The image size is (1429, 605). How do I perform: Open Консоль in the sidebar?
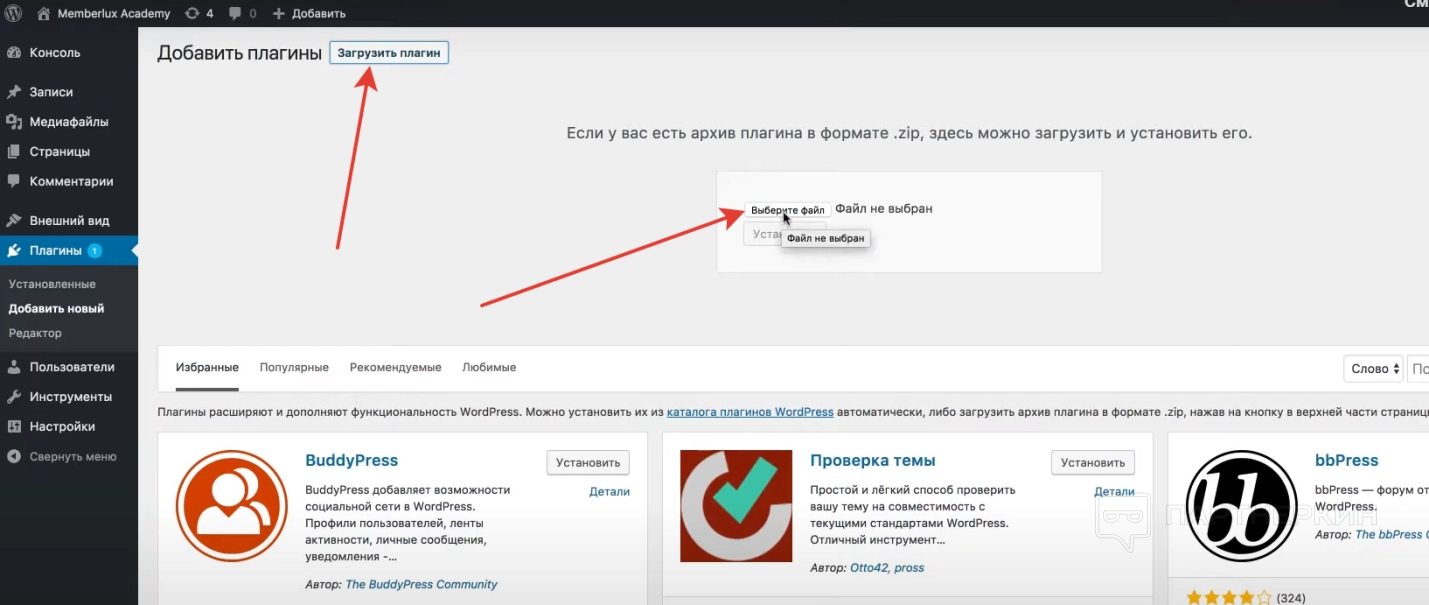[x=55, y=53]
